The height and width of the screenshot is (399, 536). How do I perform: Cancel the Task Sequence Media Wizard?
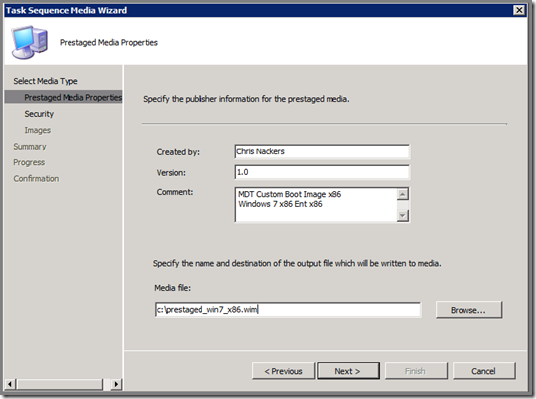click(x=484, y=371)
